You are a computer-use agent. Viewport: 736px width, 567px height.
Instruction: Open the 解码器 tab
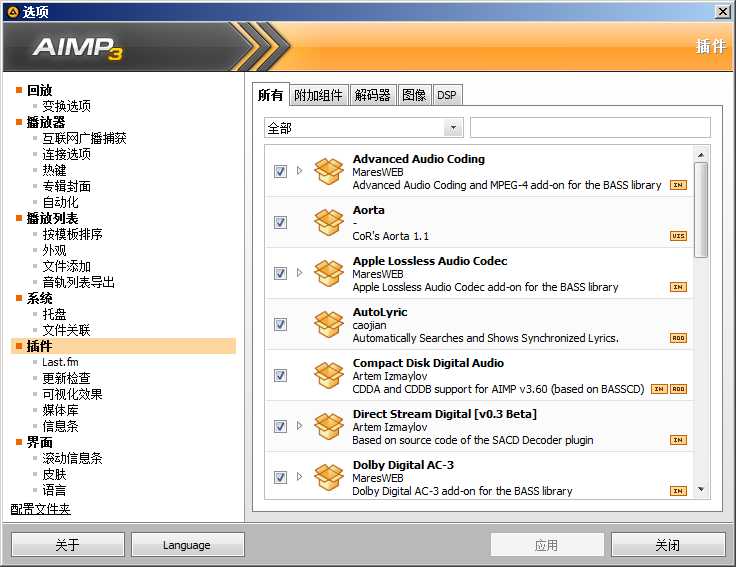pos(373,95)
